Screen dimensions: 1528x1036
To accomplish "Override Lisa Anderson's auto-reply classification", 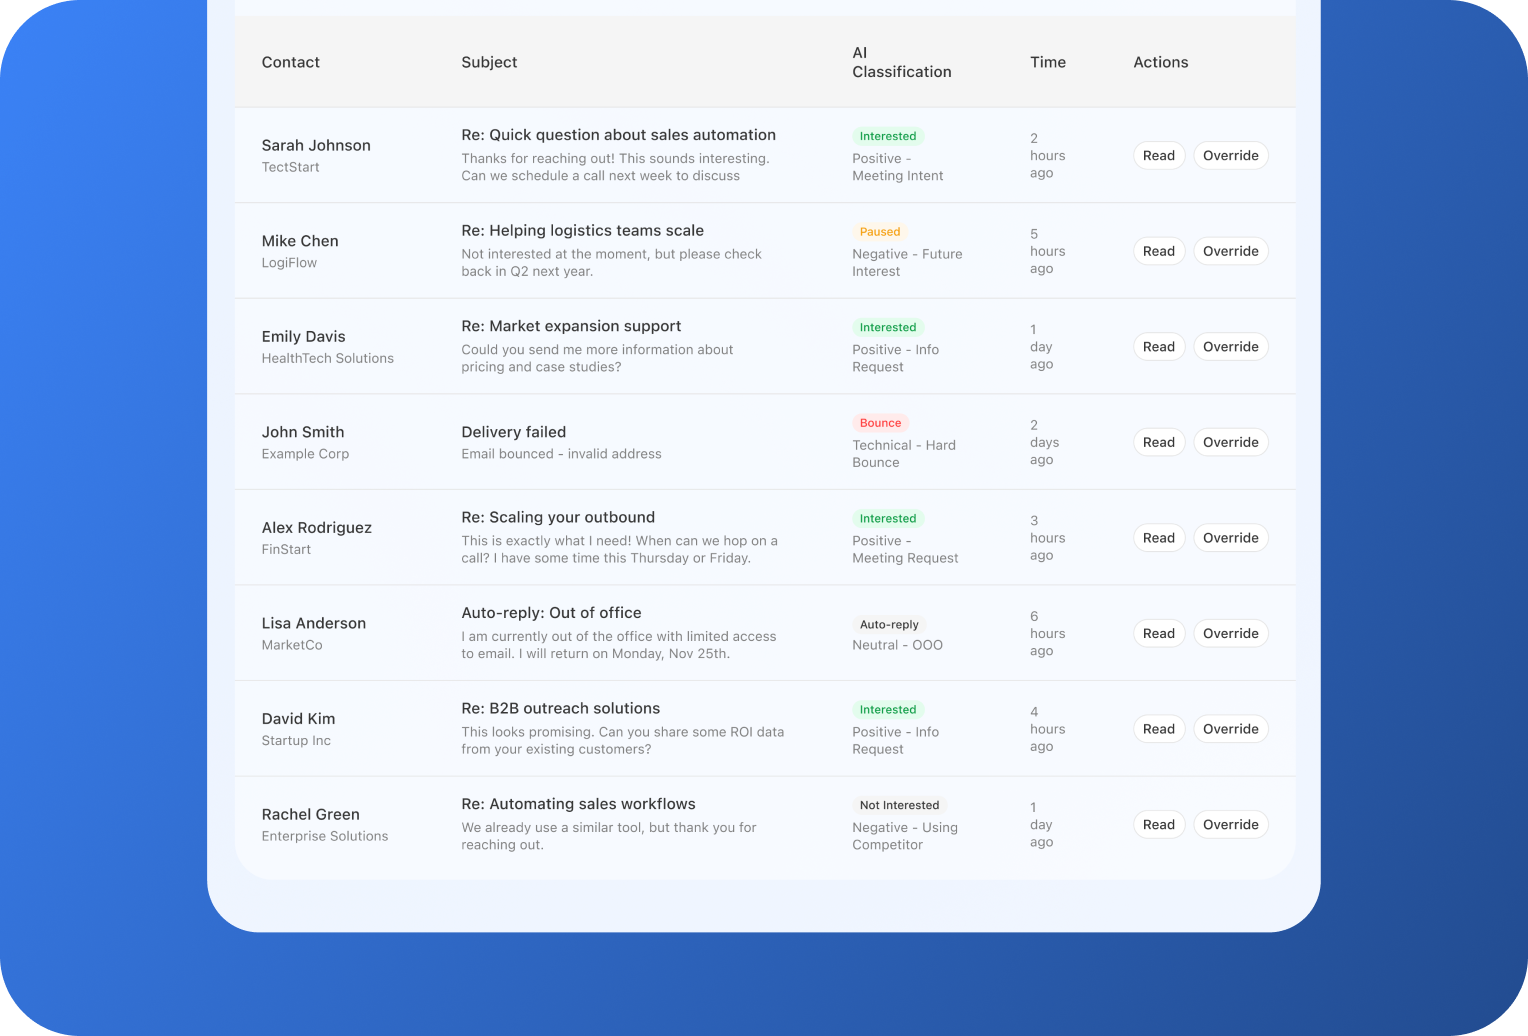I will point(1230,633).
